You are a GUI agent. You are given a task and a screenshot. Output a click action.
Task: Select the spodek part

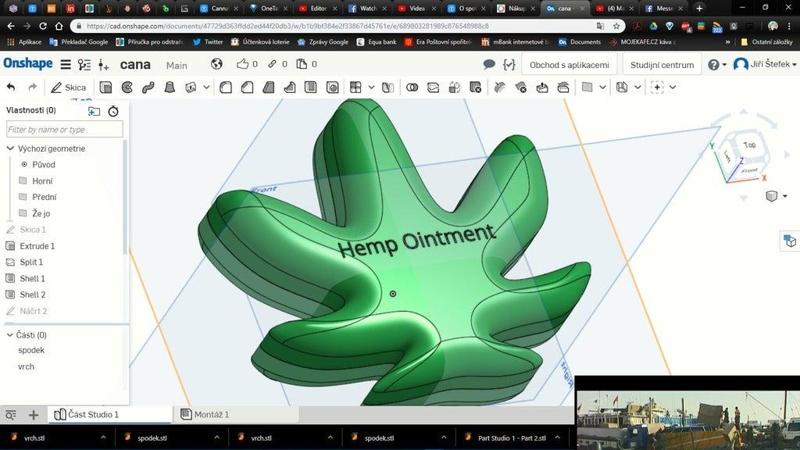tap(31, 350)
